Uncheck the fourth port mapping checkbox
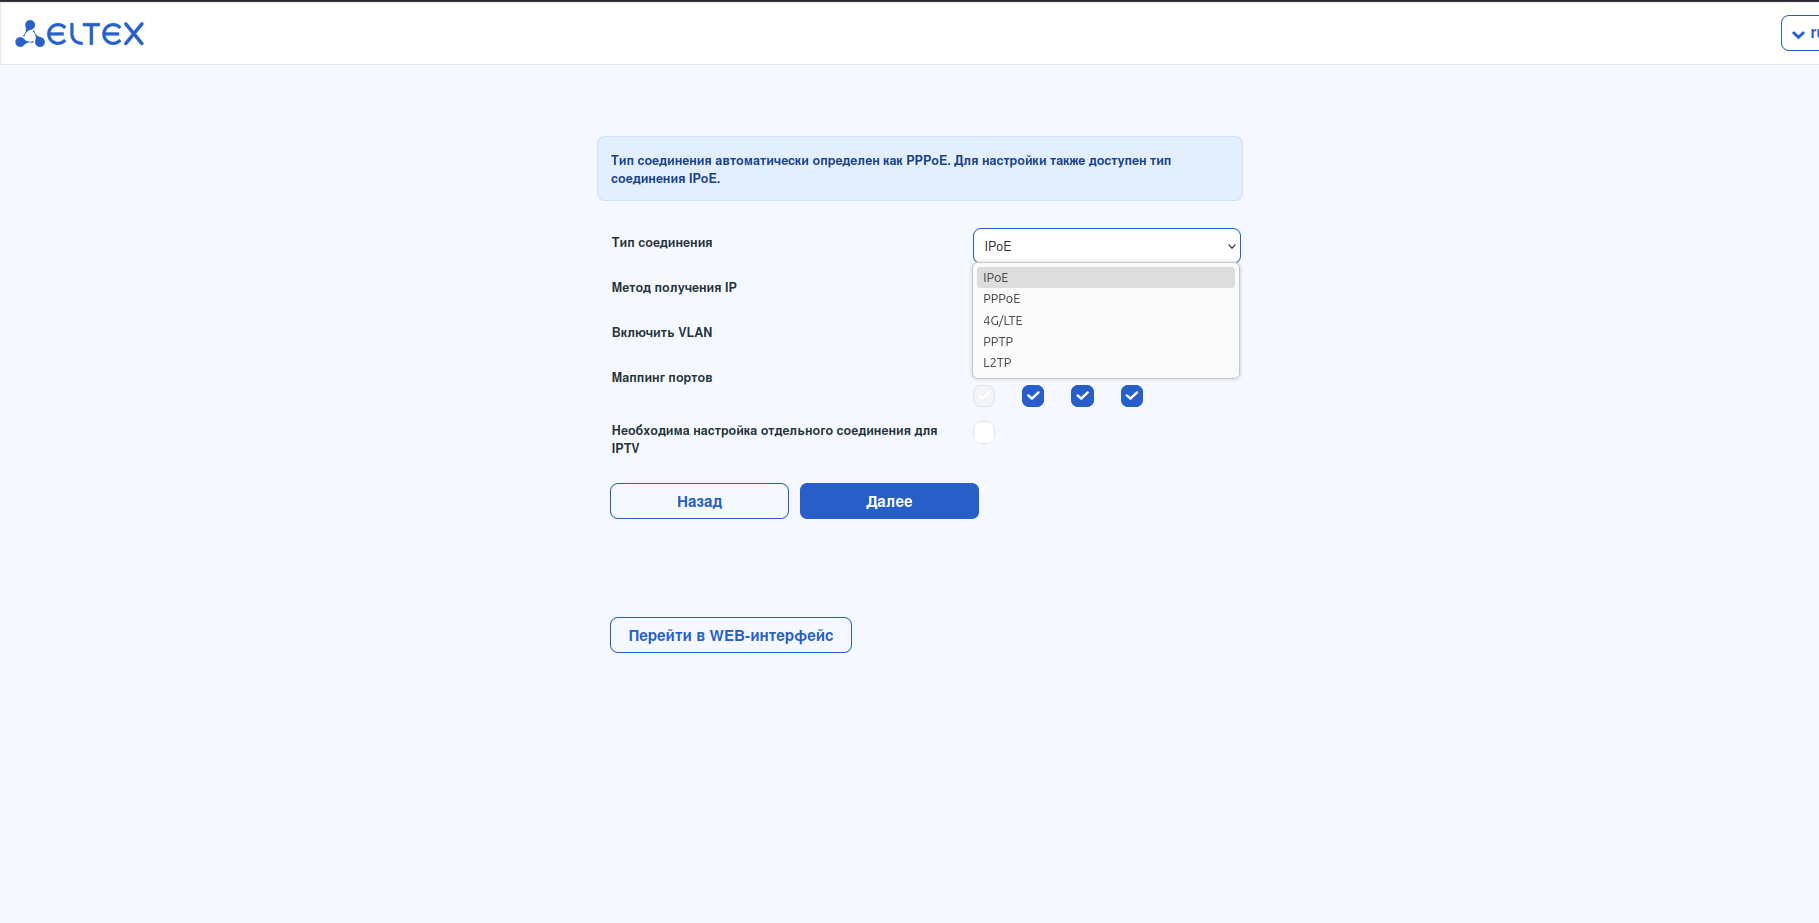The height and width of the screenshot is (923, 1819). (x=1132, y=396)
